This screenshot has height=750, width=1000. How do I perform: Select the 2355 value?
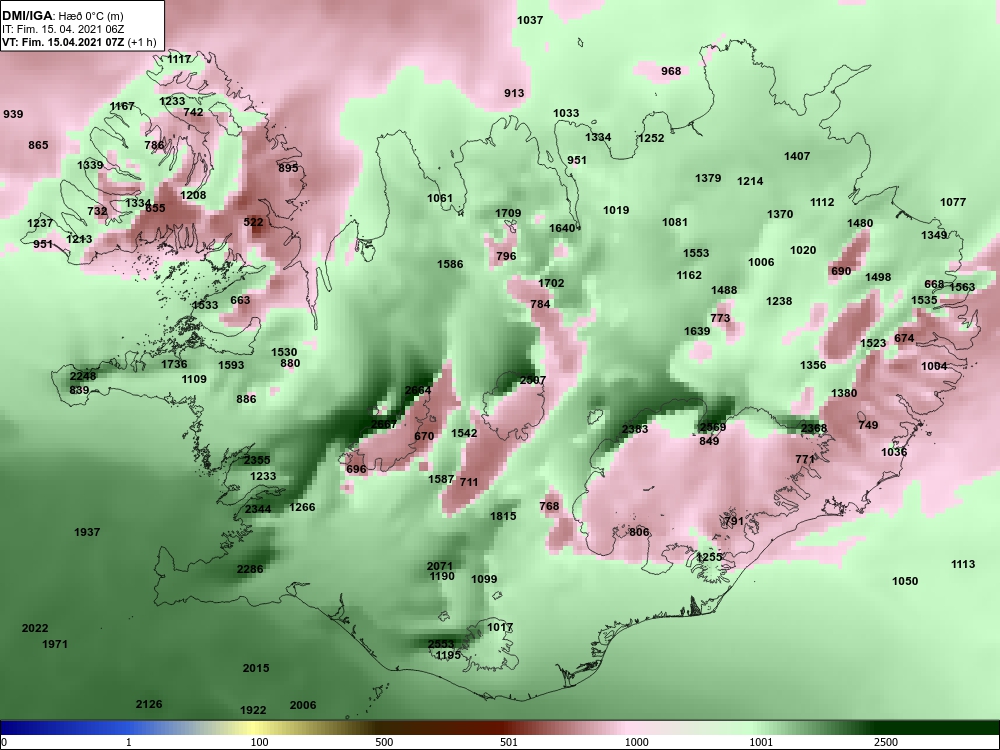click(x=258, y=460)
